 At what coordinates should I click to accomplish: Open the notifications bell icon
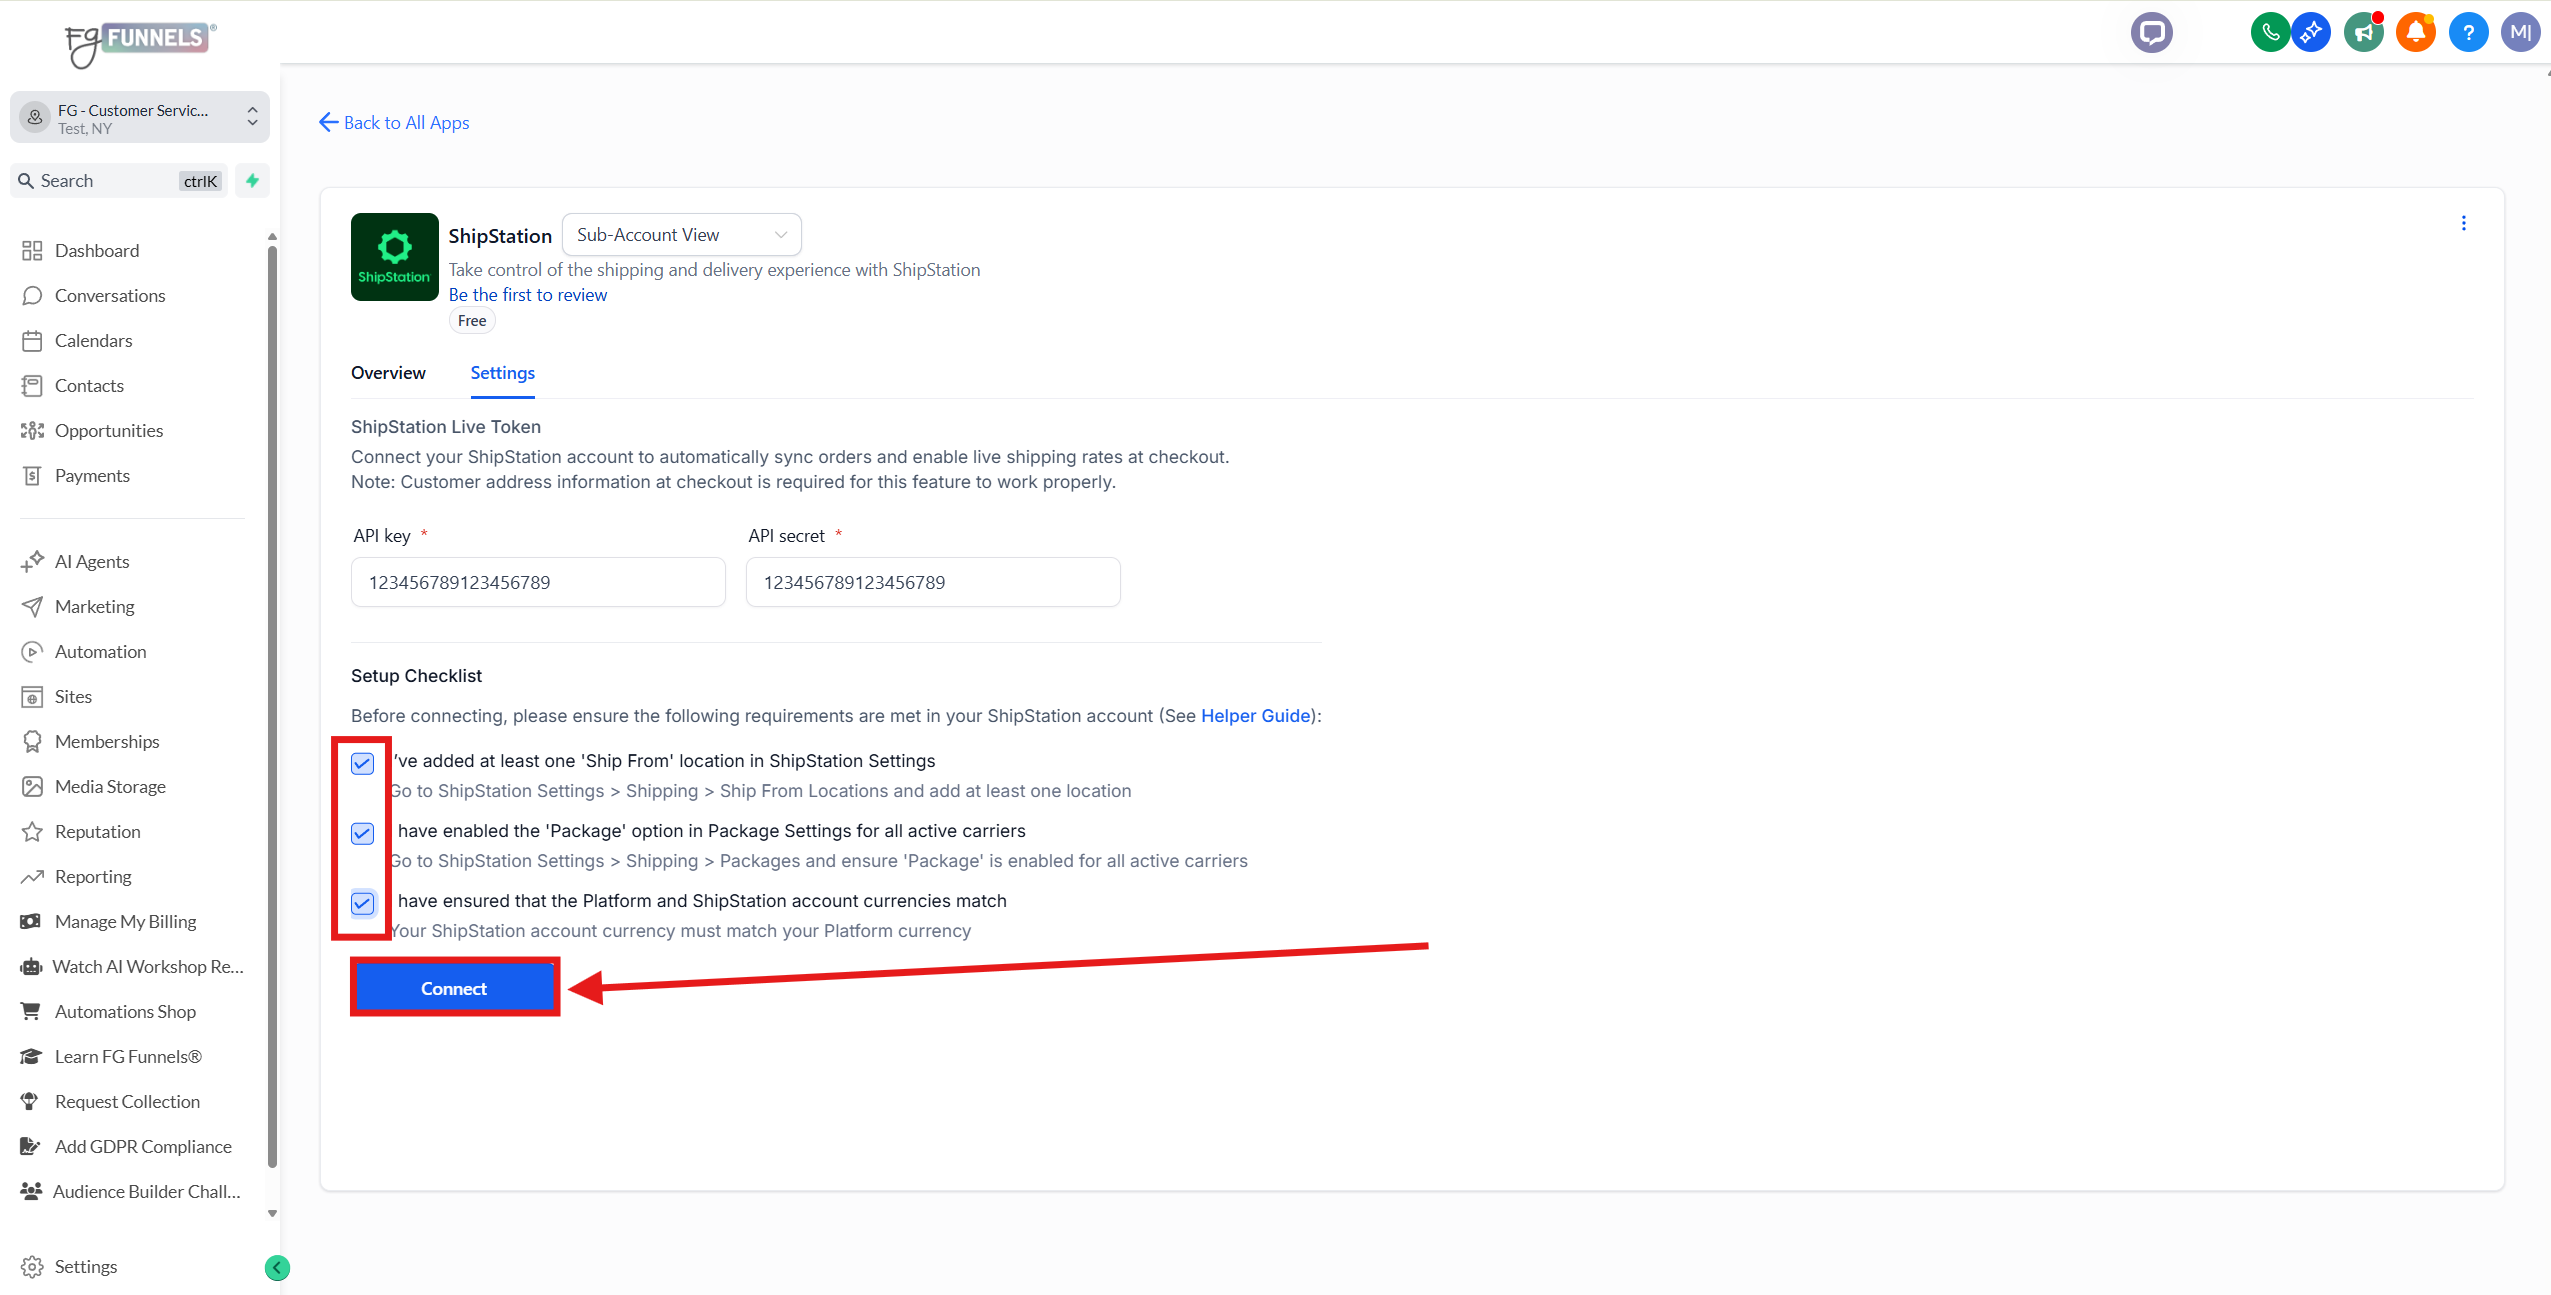(x=2415, y=33)
